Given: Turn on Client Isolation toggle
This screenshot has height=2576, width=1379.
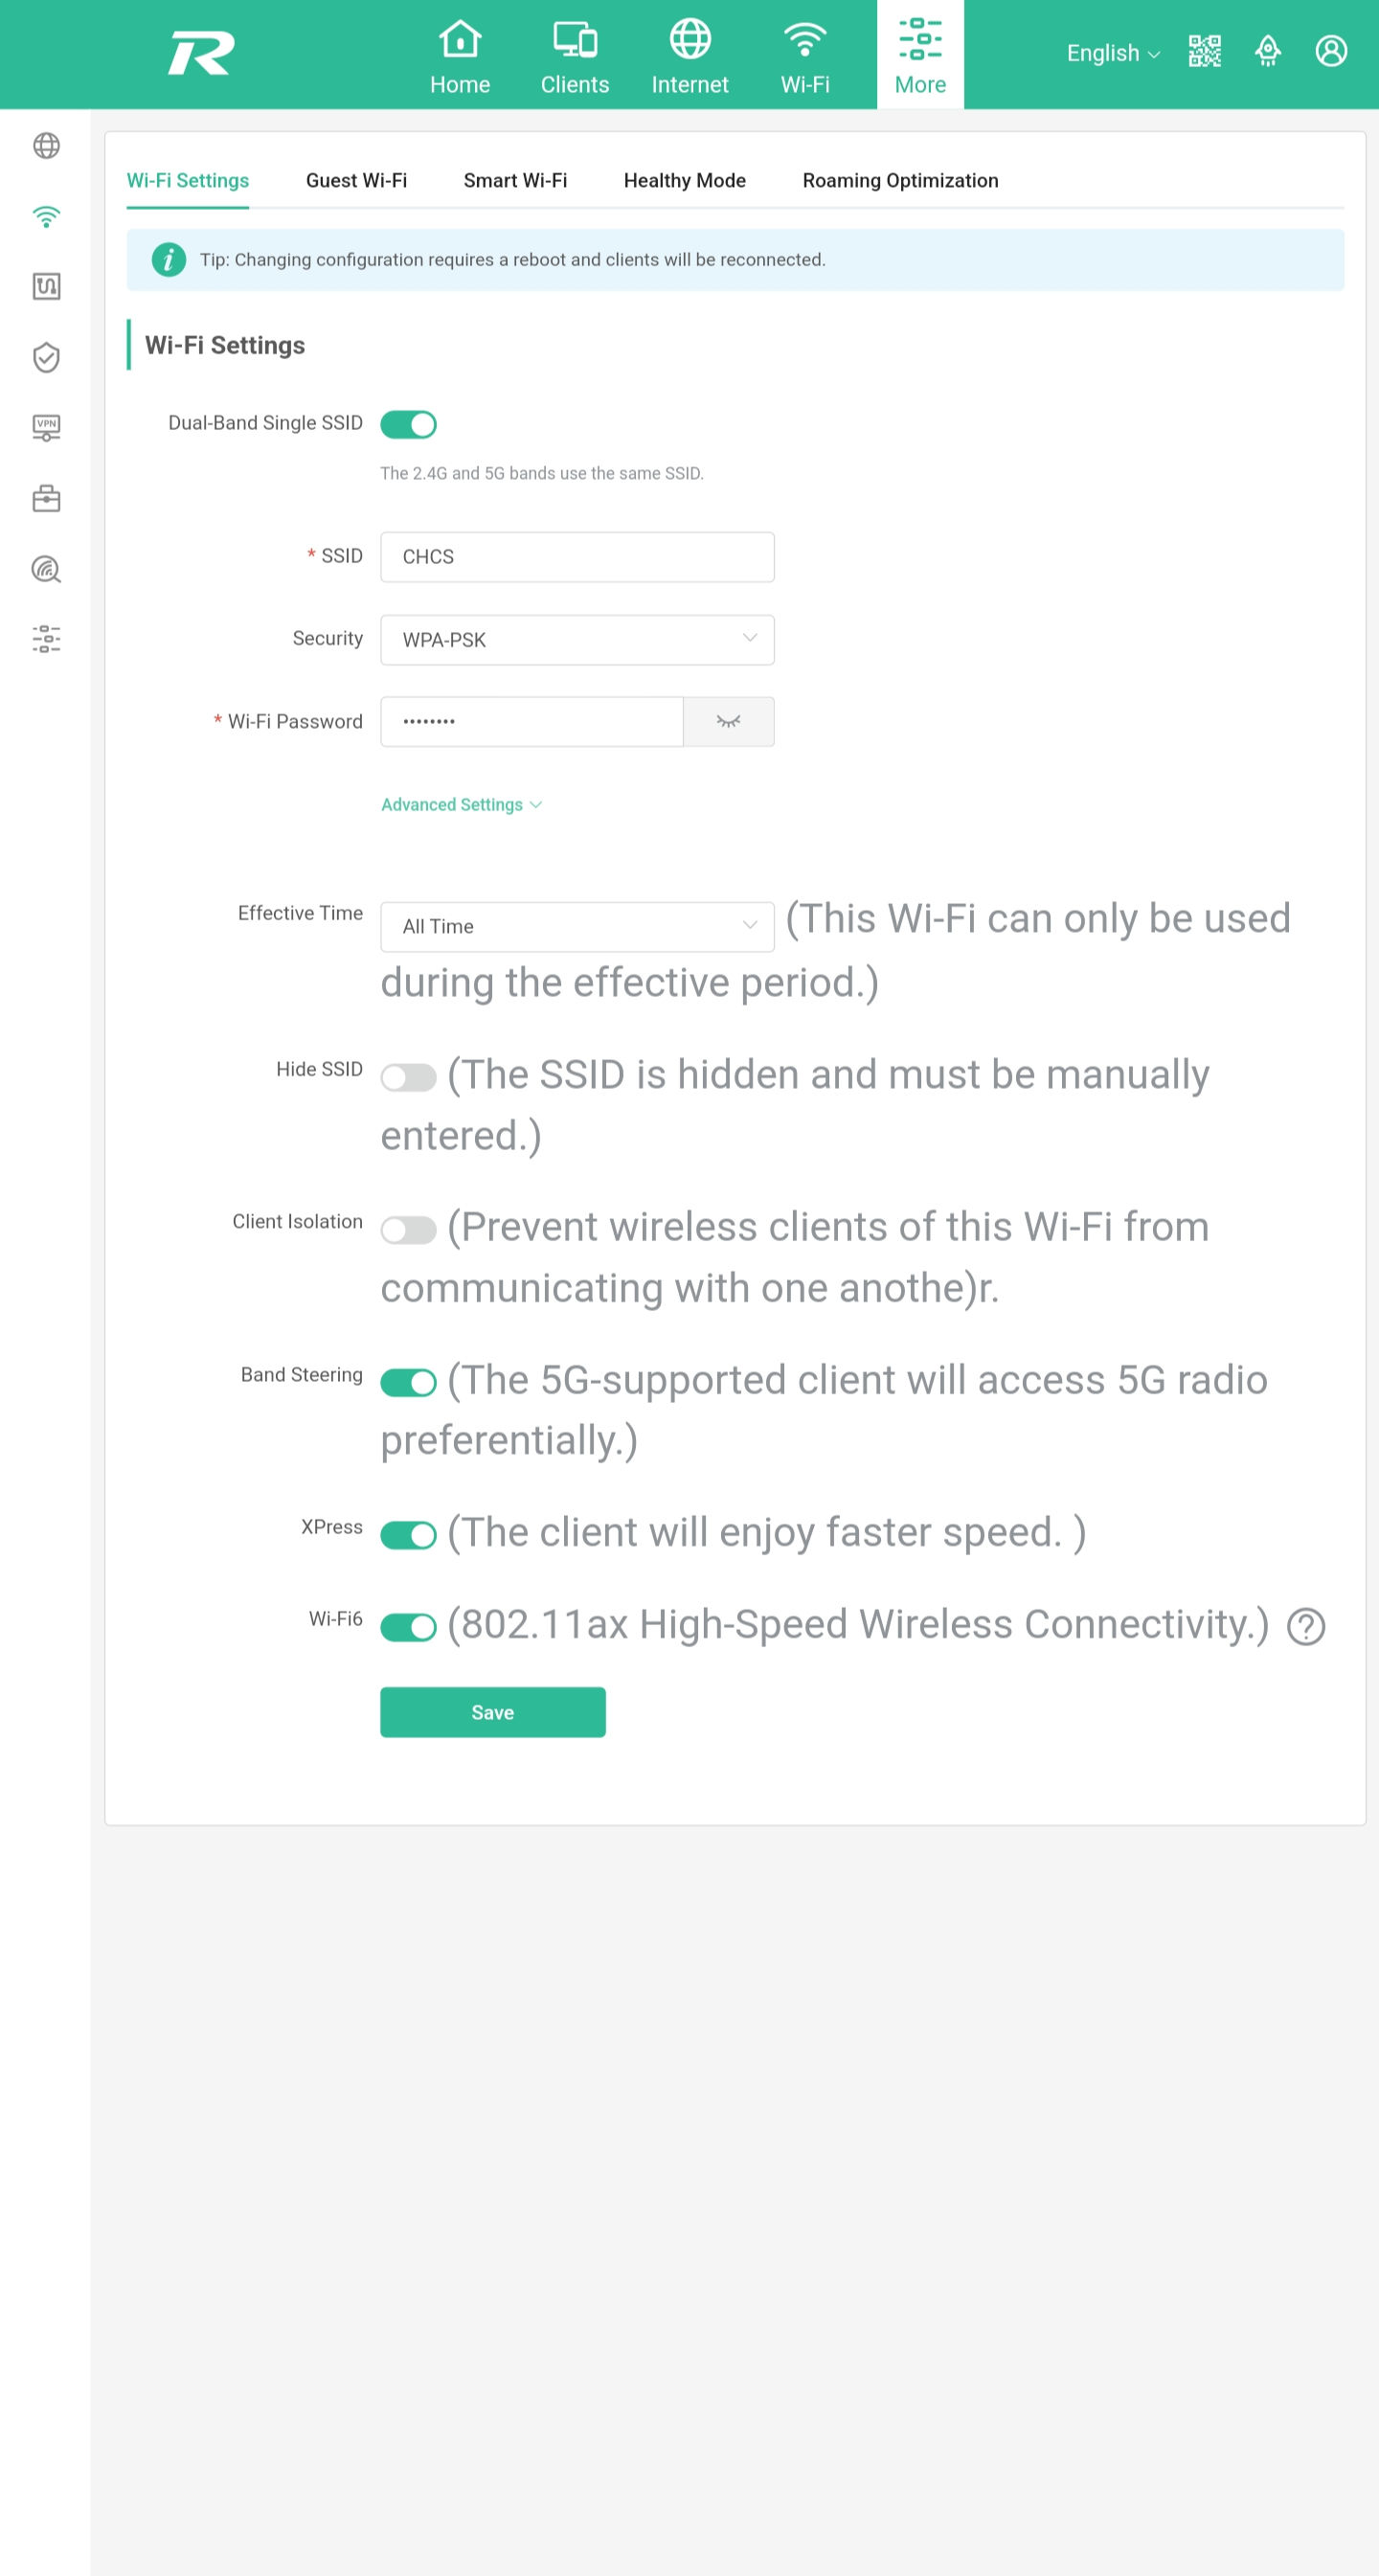Looking at the screenshot, I should click(408, 1229).
